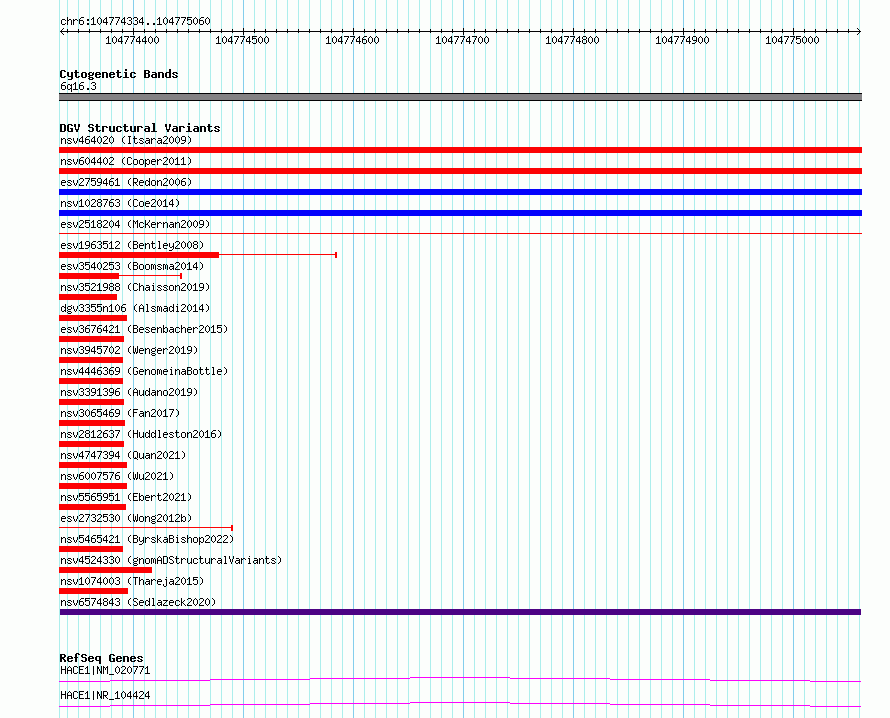The width and height of the screenshot is (890, 718).
Task: Click the nsv464020 (Itsara2009) variant label
Action: pyautogui.click(x=126, y=140)
